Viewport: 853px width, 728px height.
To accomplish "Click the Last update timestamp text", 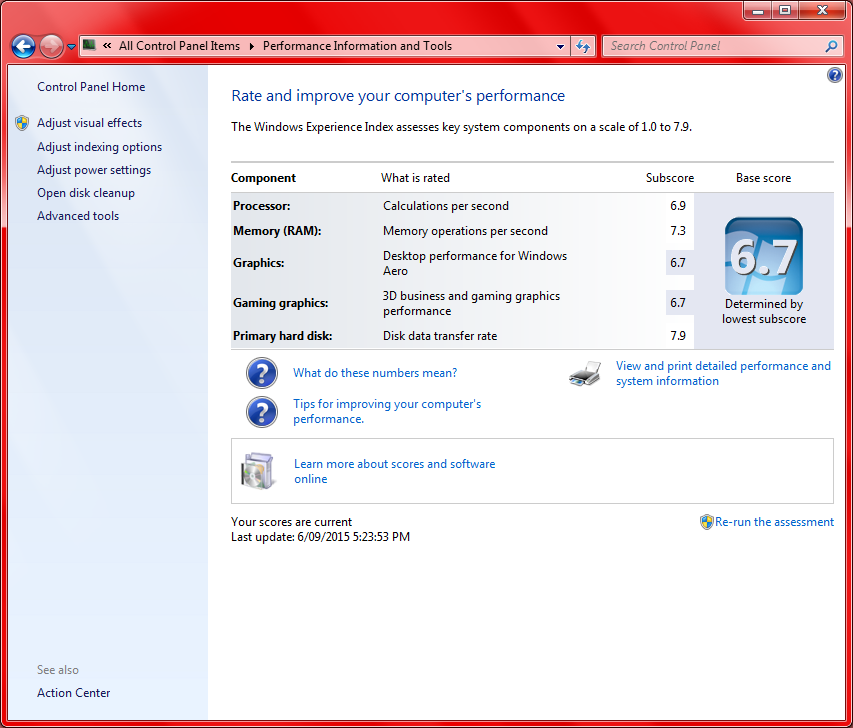I will pyautogui.click(x=320, y=536).
